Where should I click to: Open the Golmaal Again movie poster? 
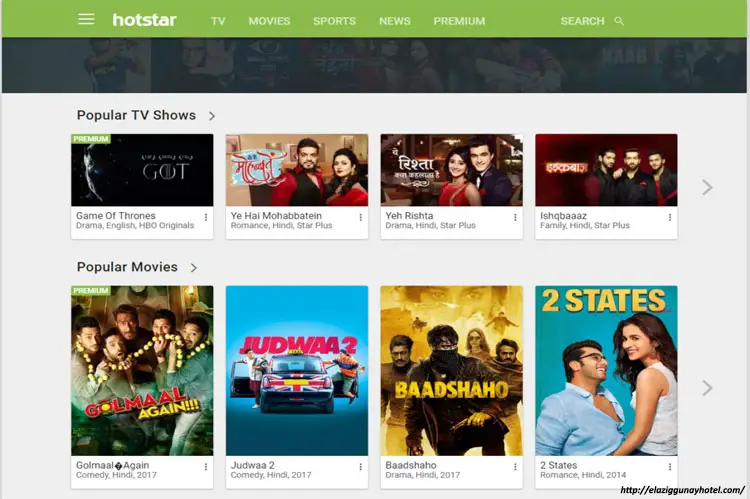tap(142, 371)
